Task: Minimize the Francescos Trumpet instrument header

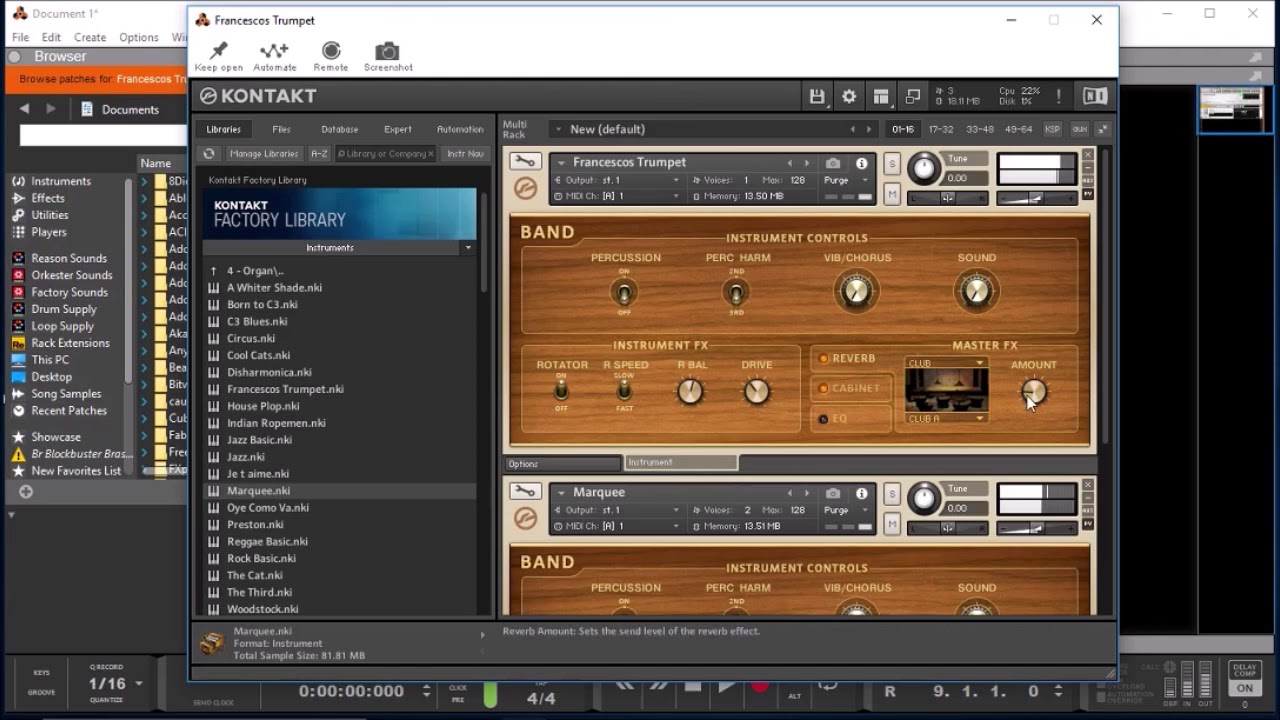Action: coord(1088,168)
